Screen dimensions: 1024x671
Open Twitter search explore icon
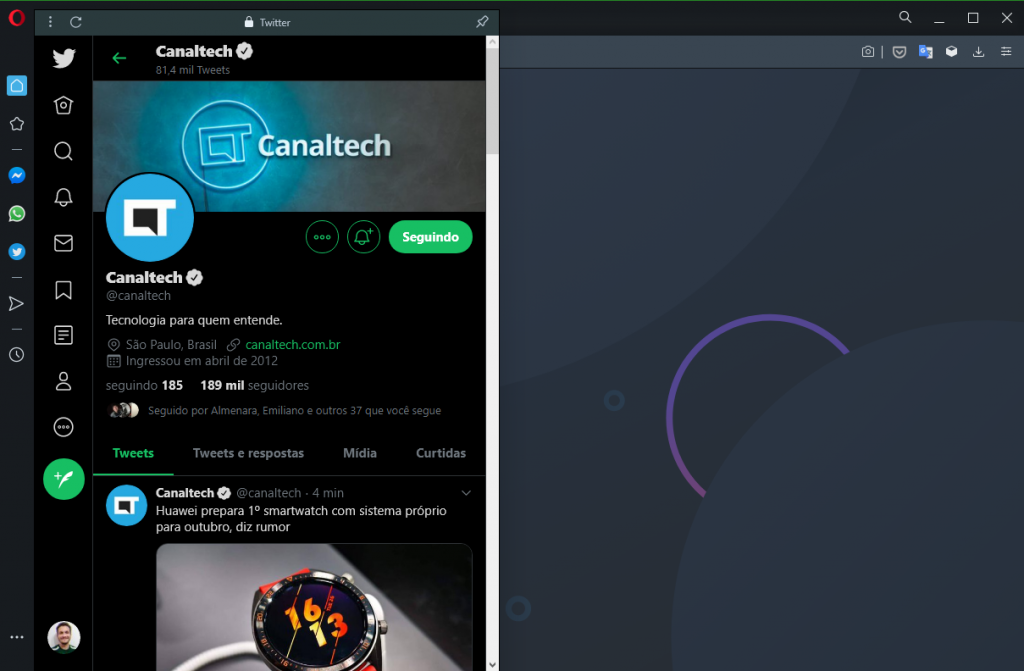point(63,151)
